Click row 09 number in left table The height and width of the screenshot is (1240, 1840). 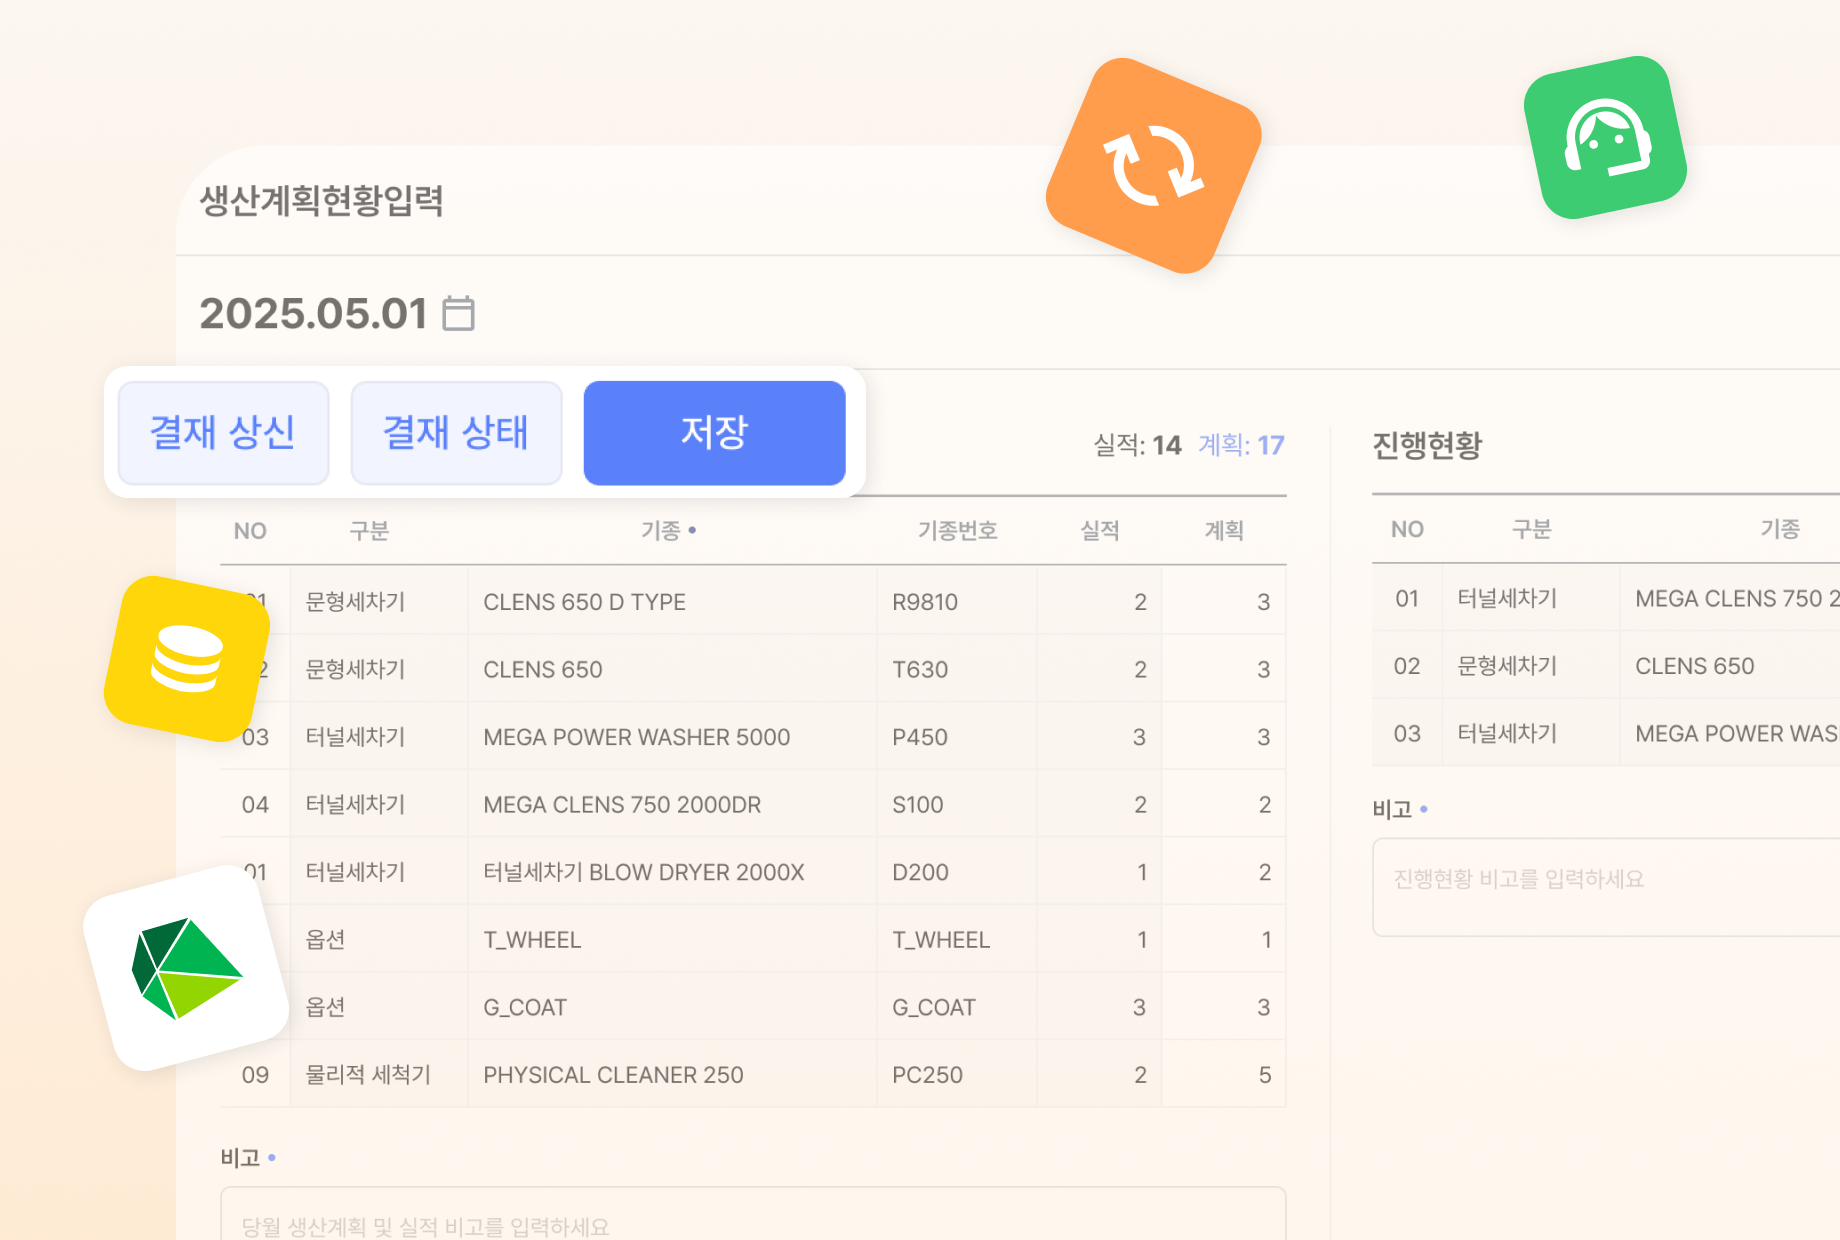coord(255,1075)
